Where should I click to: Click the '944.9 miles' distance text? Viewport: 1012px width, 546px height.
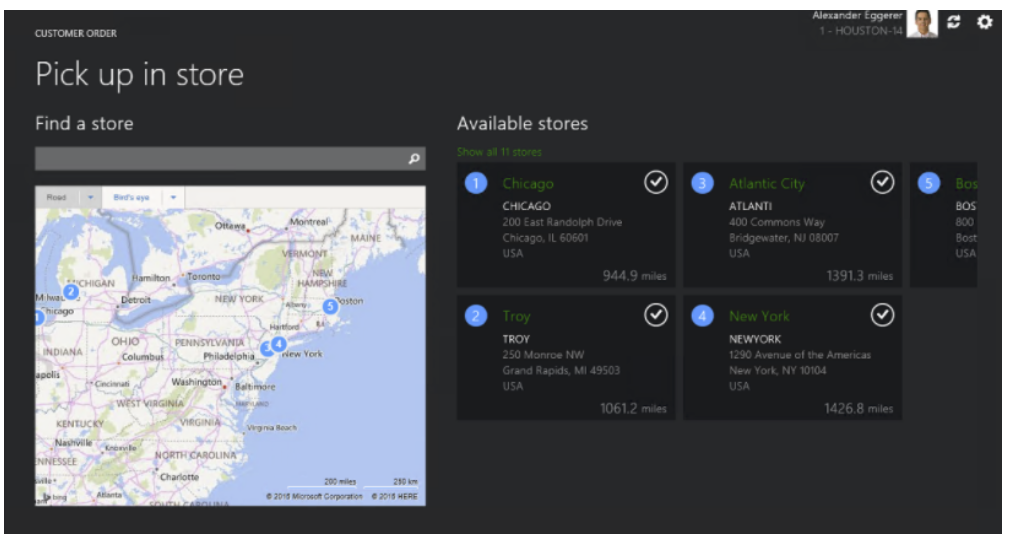pyautogui.click(x=634, y=276)
